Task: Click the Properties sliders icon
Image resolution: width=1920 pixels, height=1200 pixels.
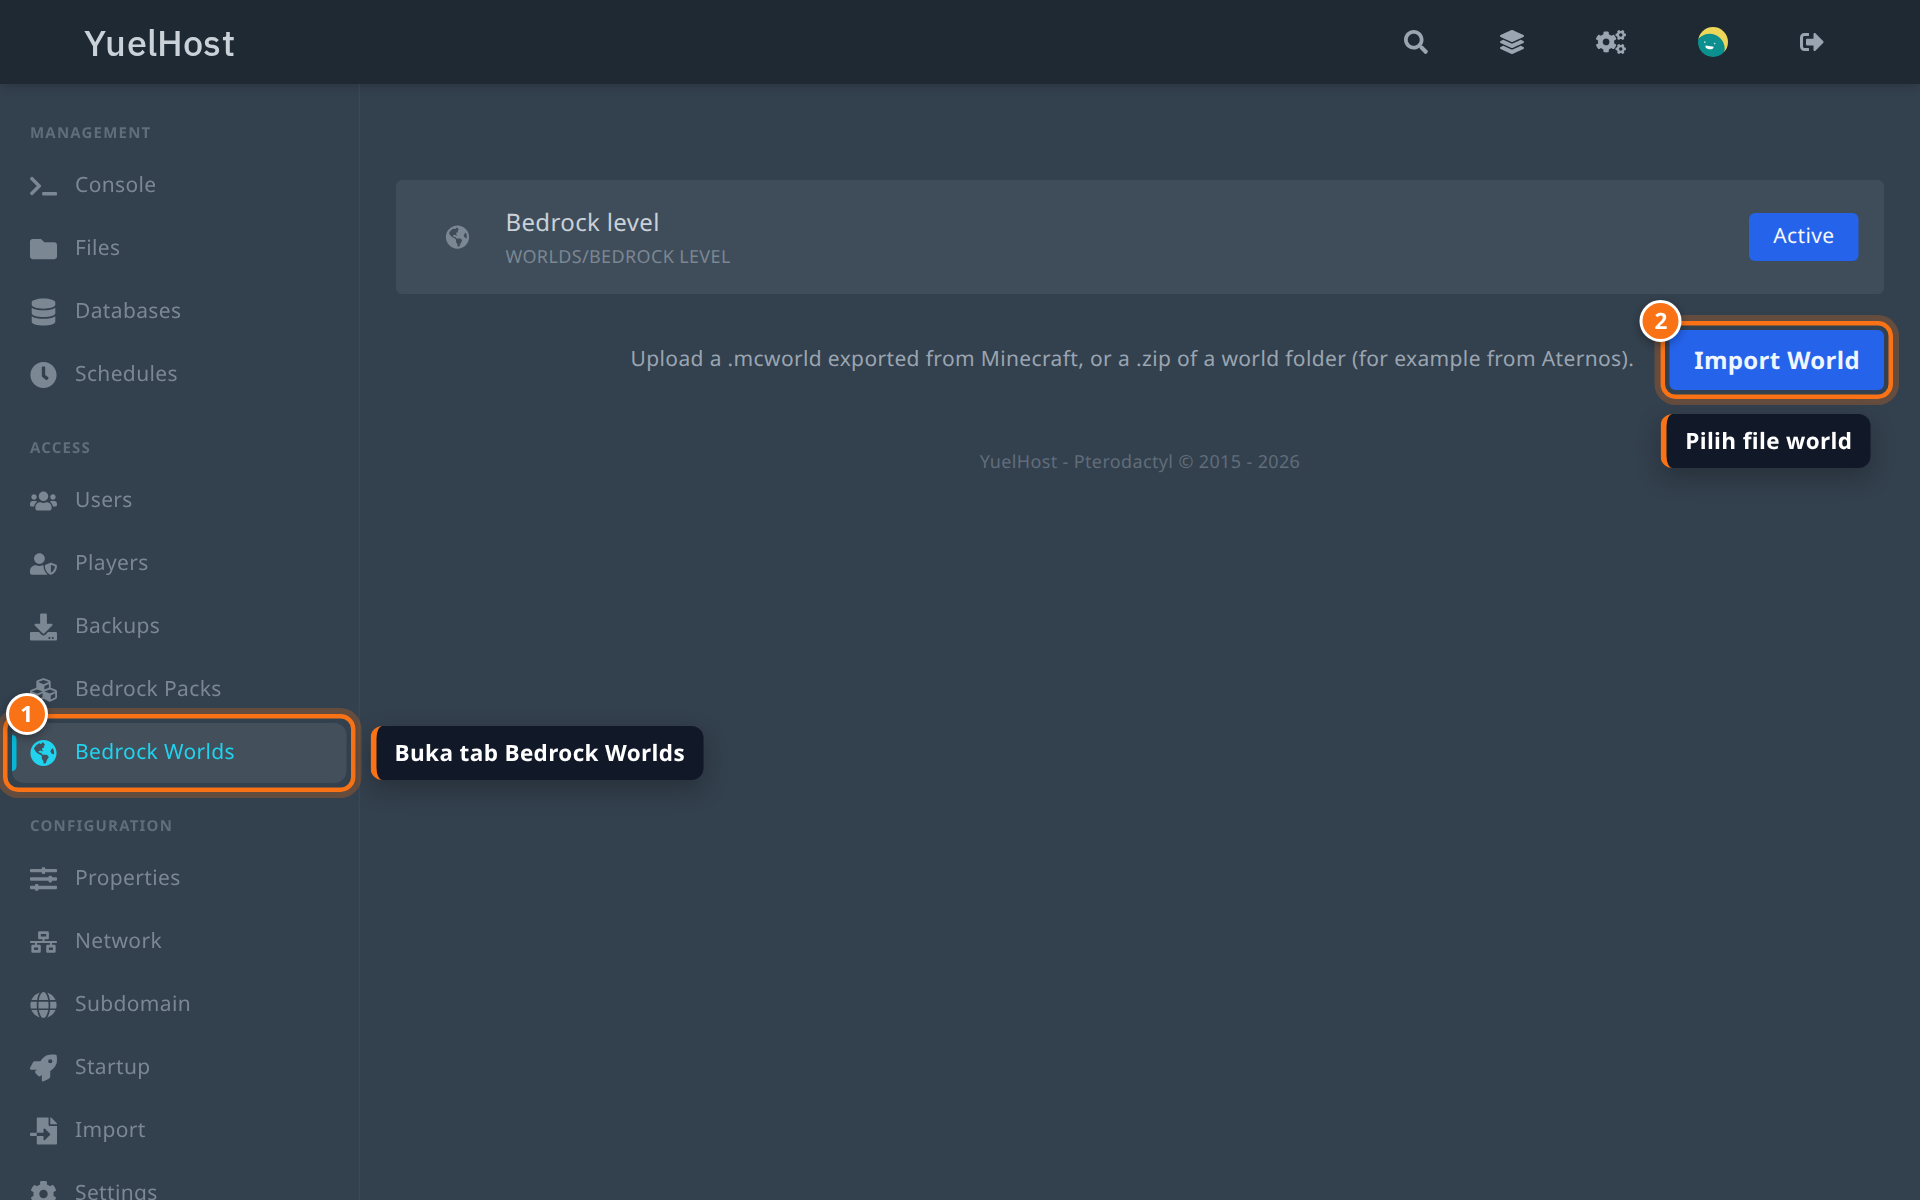Action: point(43,878)
